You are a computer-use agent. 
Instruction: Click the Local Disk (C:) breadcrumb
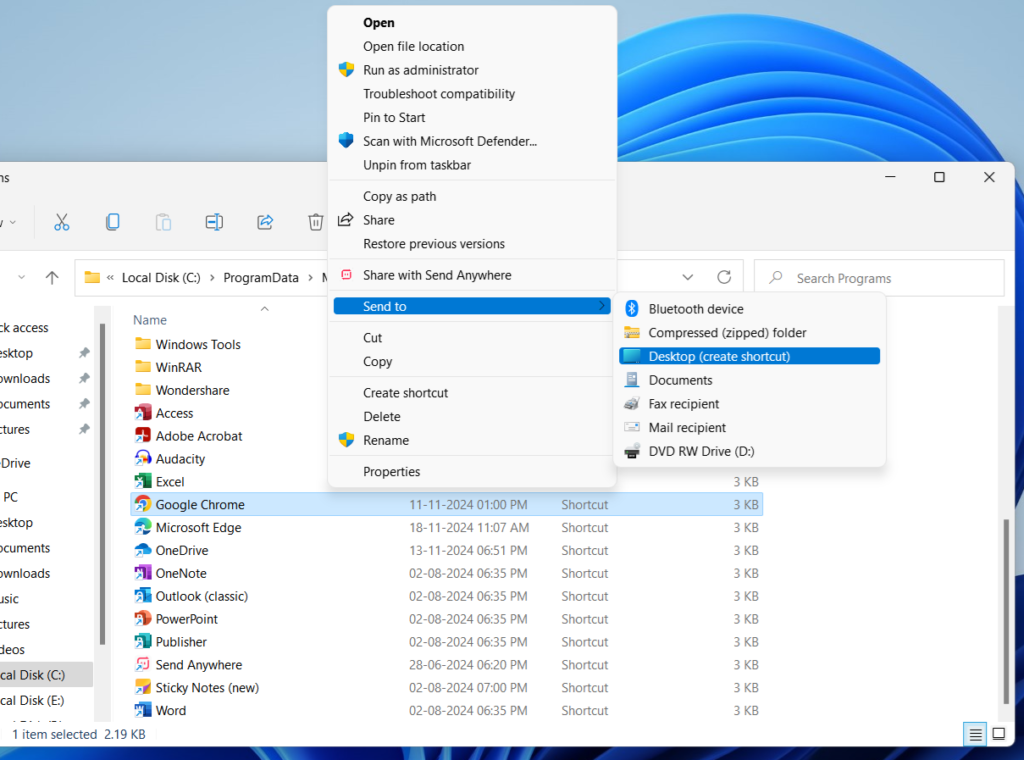pyautogui.click(x=161, y=277)
